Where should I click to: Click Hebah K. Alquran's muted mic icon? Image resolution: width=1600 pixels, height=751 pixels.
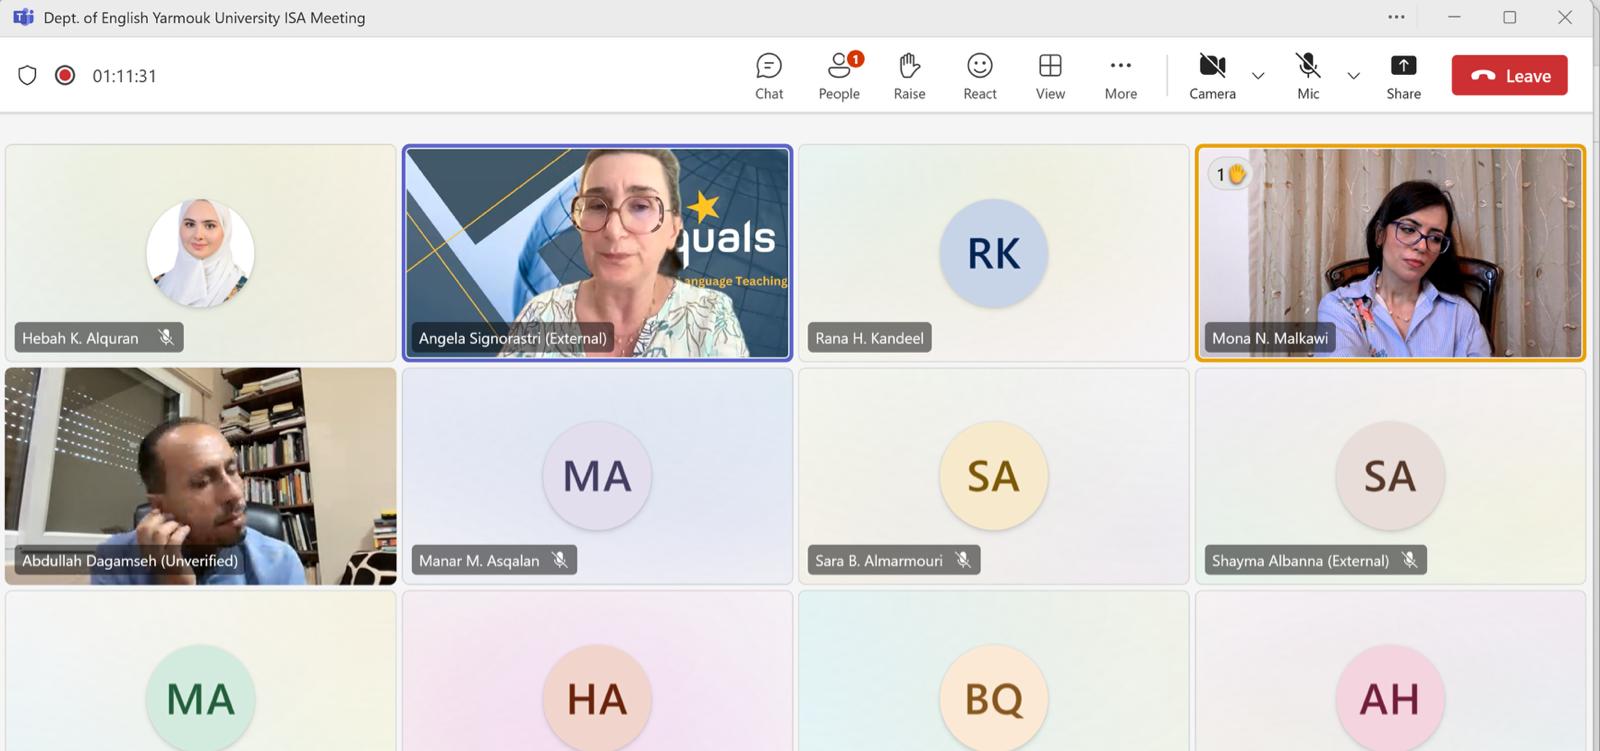click(166, 337)
